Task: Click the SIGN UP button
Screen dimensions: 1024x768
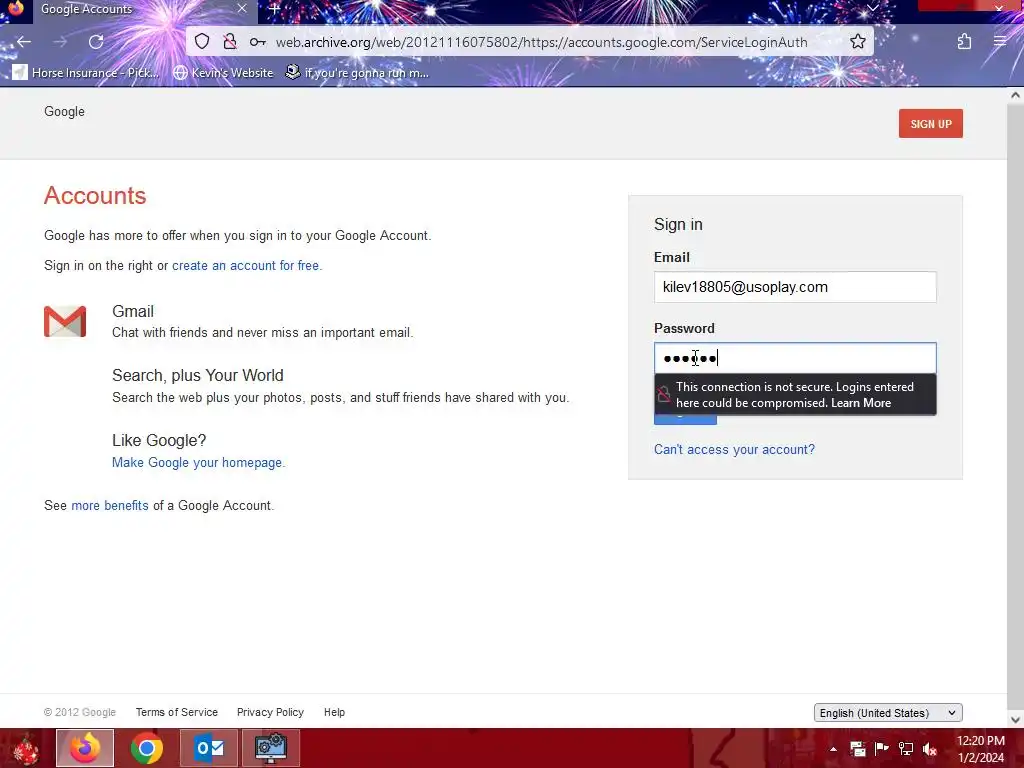Action: coord(931,123)
